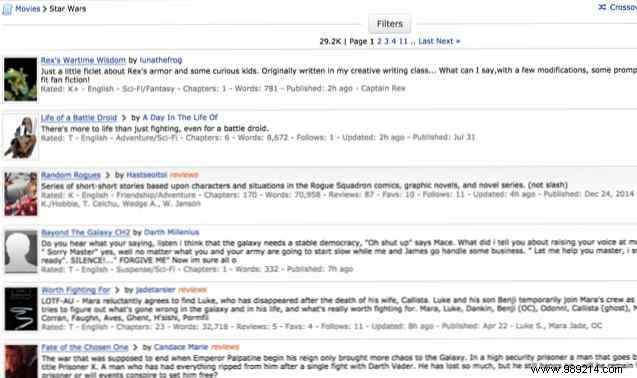This screenshot has height=378, width=637.
Task: Open reviews for Fate of the Chosen One
Action: coord(225,347)
